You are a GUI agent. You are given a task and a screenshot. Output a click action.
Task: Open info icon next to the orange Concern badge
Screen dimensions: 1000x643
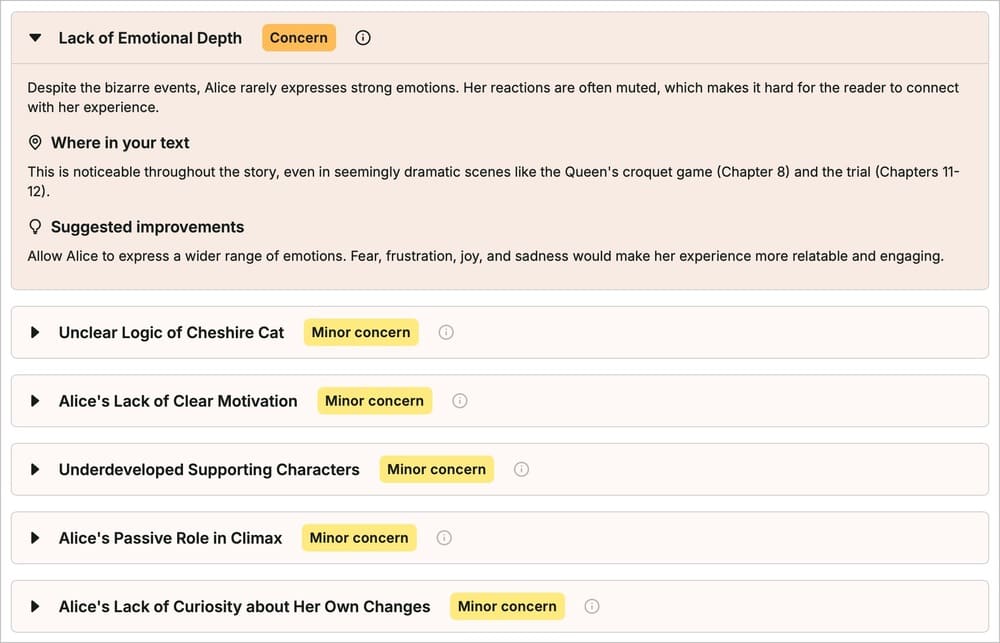[x=362, y=38]
